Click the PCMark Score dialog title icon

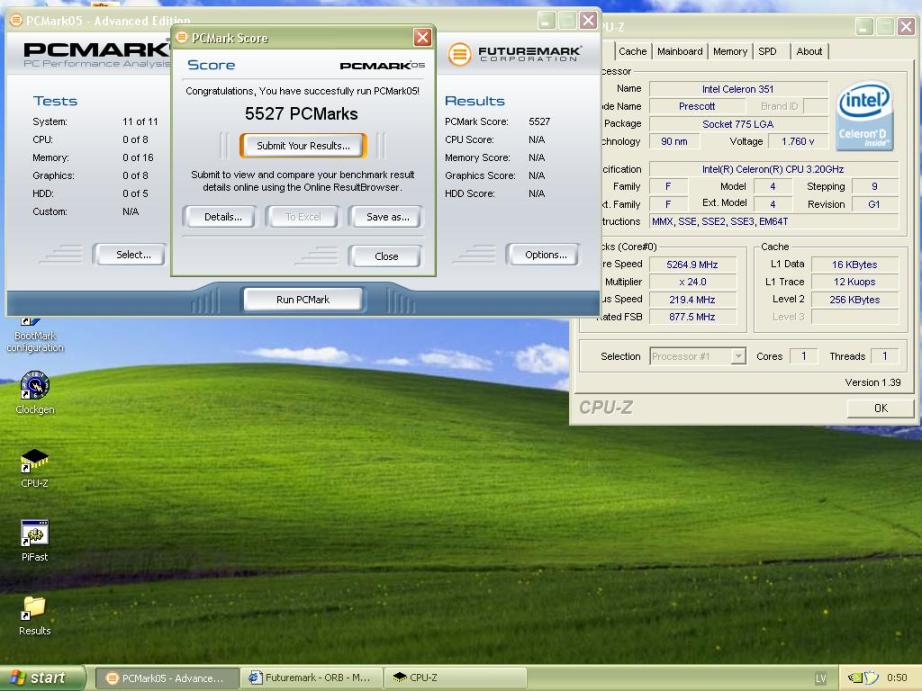[x=182, y=38]
